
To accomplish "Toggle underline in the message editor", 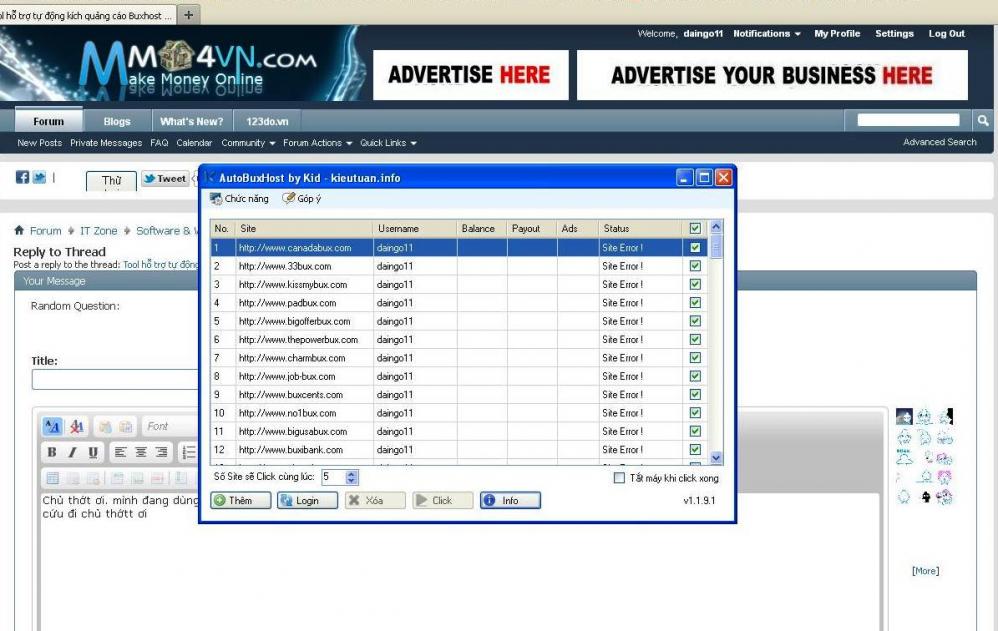I will [x=93, y=452].
